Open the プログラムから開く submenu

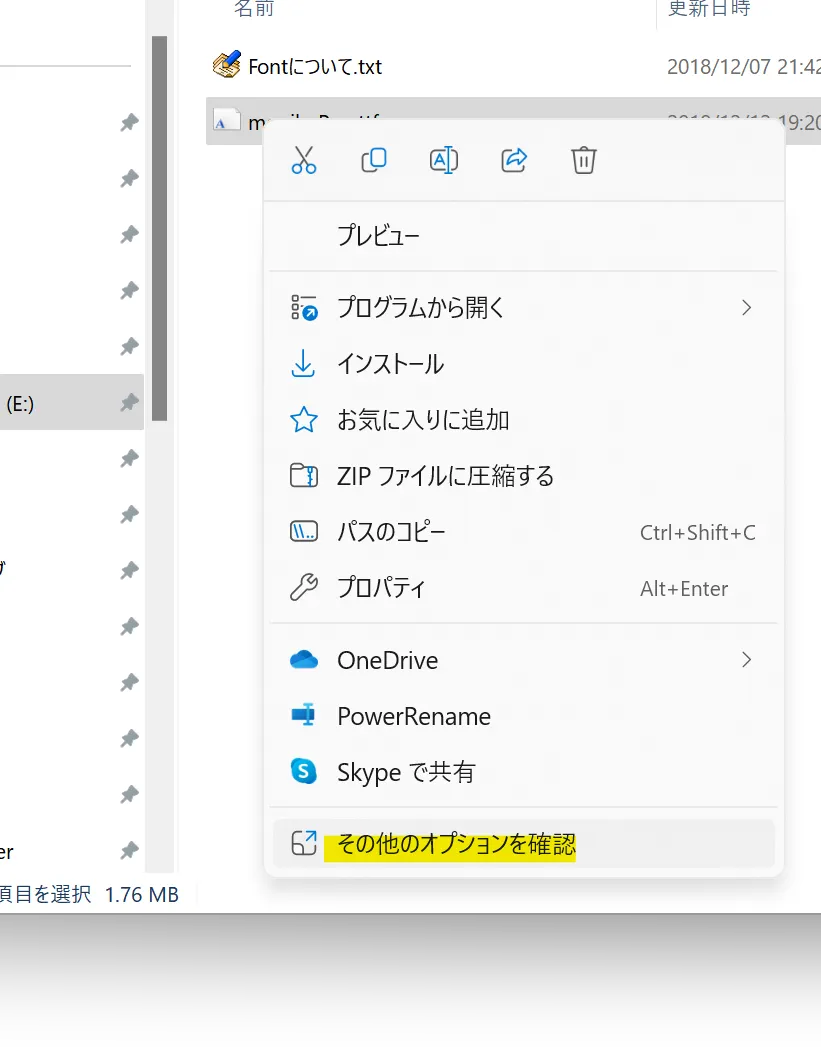tap(523, 308)
